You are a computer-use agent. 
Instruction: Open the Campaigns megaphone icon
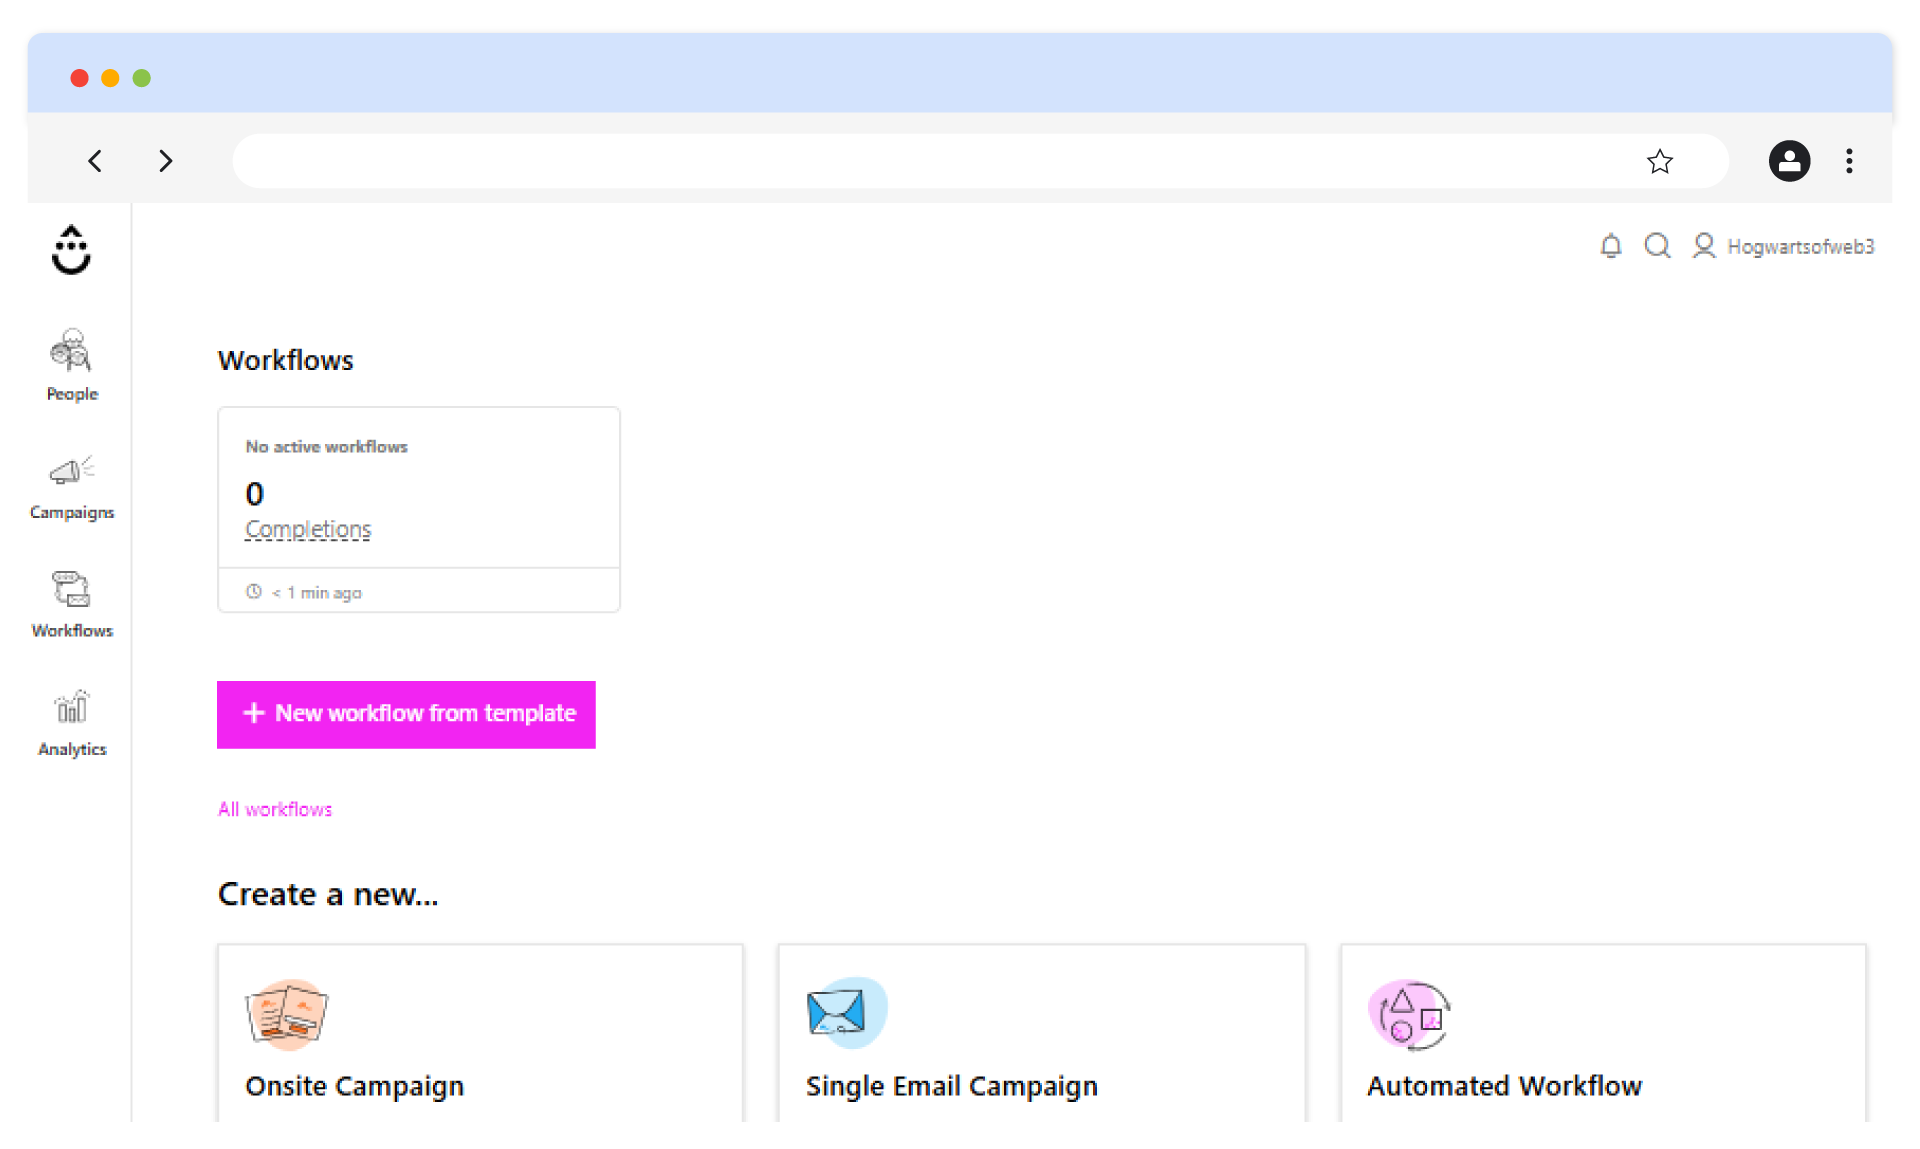[x=71, y=470]
